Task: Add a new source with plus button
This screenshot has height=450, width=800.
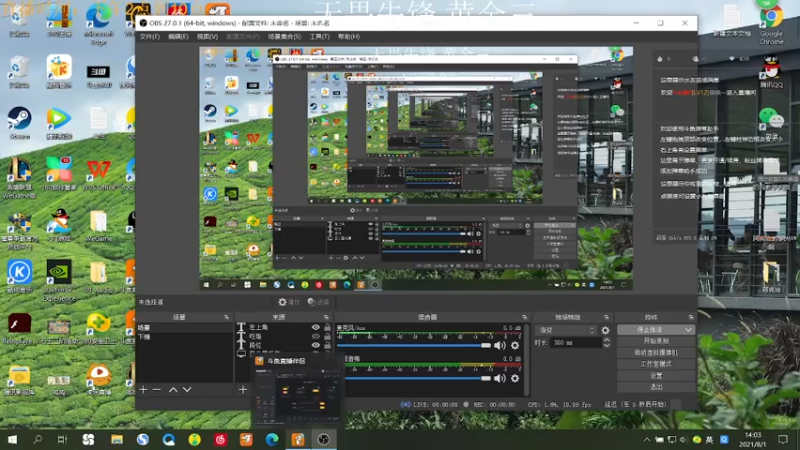Action: (x=243, y=390)
